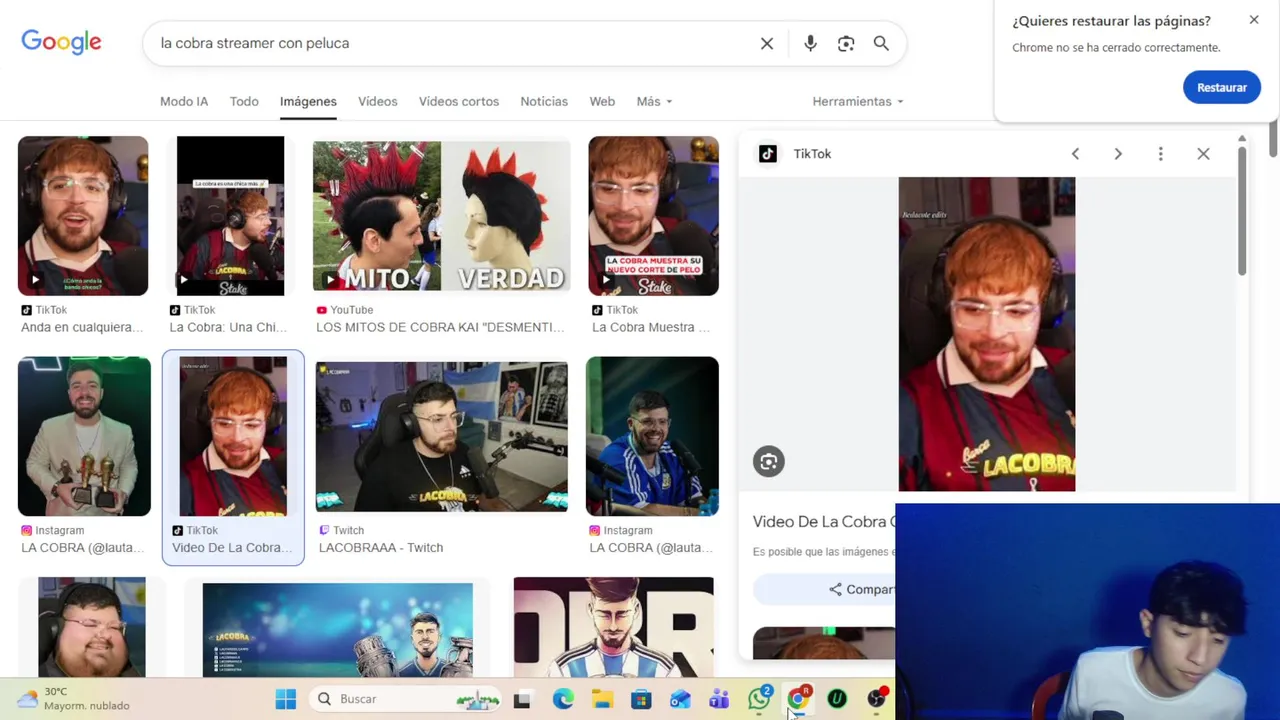
Task: Open WhatsApp from taskbar
Action: pyautogui.click(x=759, y=698)
